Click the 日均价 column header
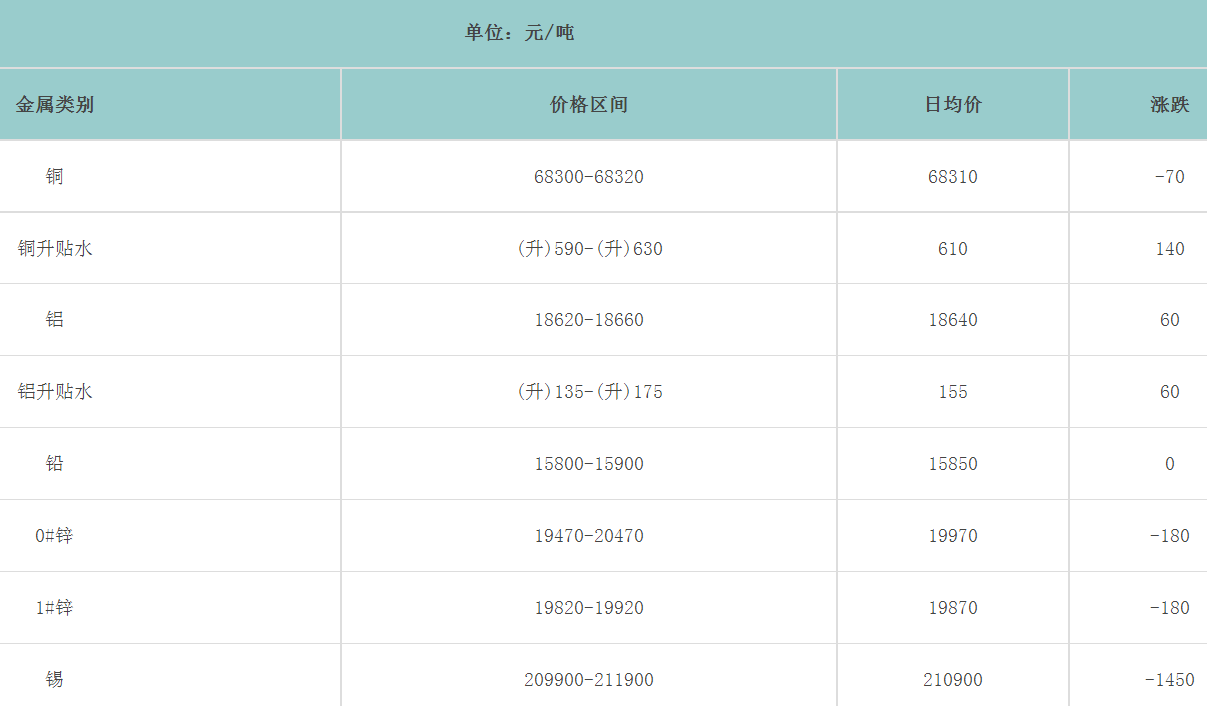The width and height of the screenshot is (1207, 706). click(953, 105)
